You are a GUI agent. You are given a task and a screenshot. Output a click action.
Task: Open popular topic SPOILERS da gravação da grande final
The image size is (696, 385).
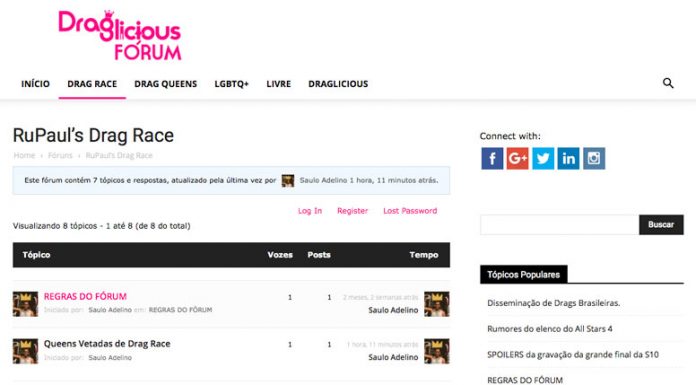coord(573,355)
